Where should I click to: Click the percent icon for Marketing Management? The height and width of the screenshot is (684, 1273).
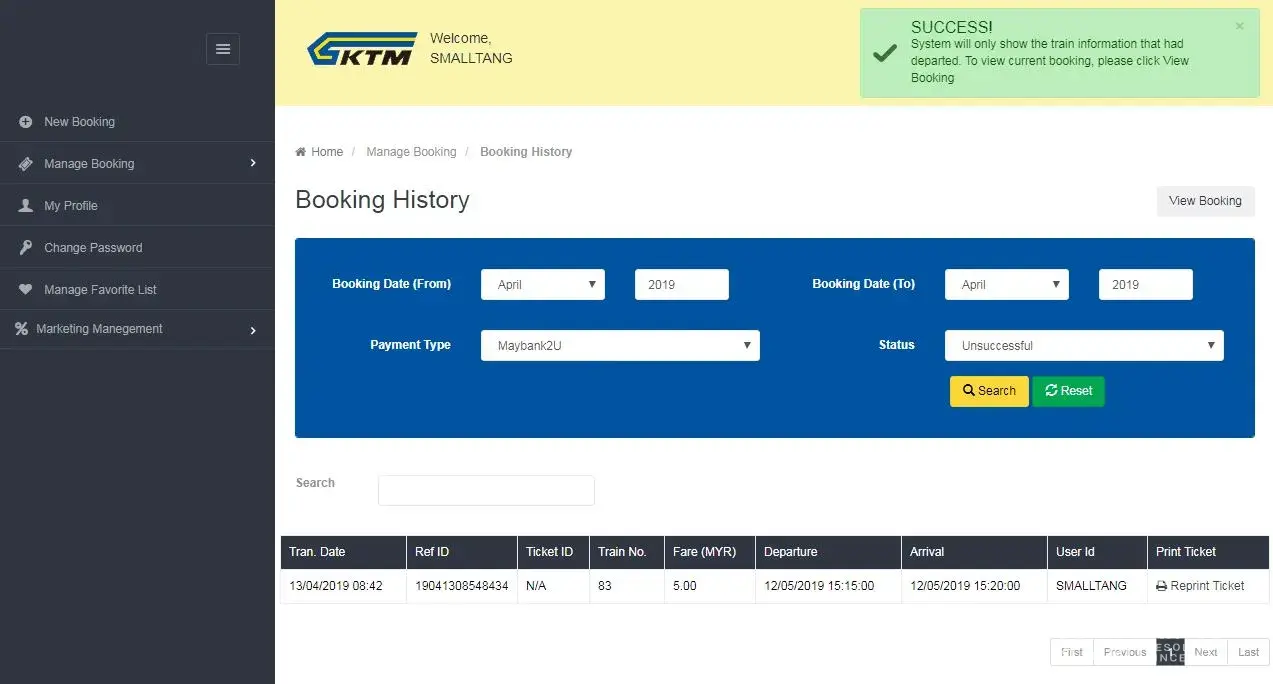[x=21, y=329]
